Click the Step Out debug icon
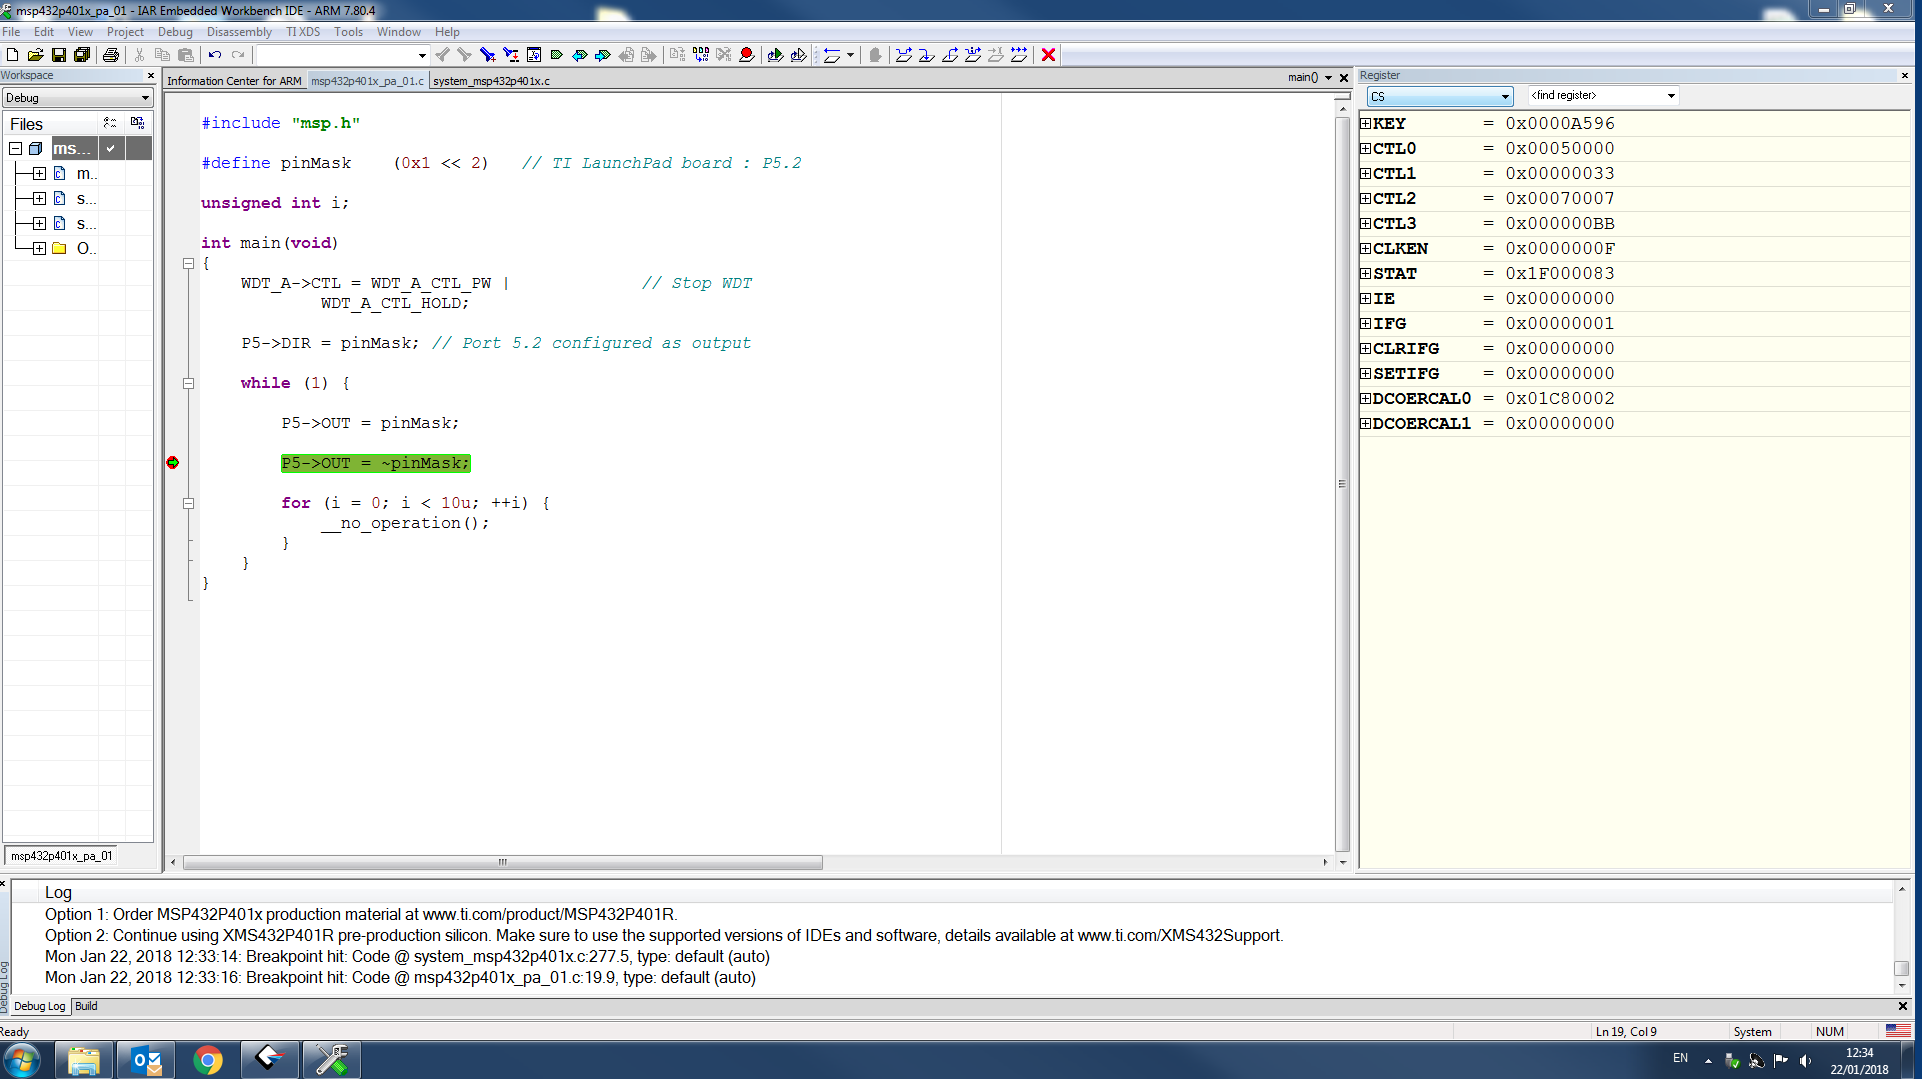This screenshot has height=1079, width=1922. [x=950, y=55]
